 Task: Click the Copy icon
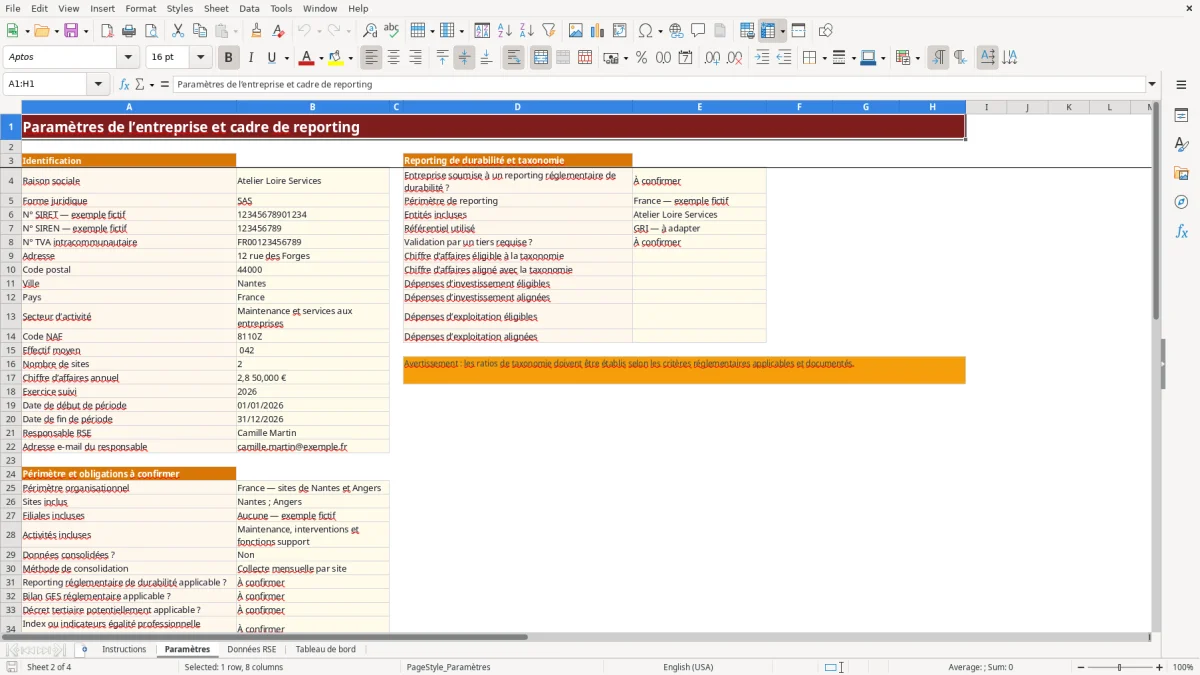coord(199,31)
